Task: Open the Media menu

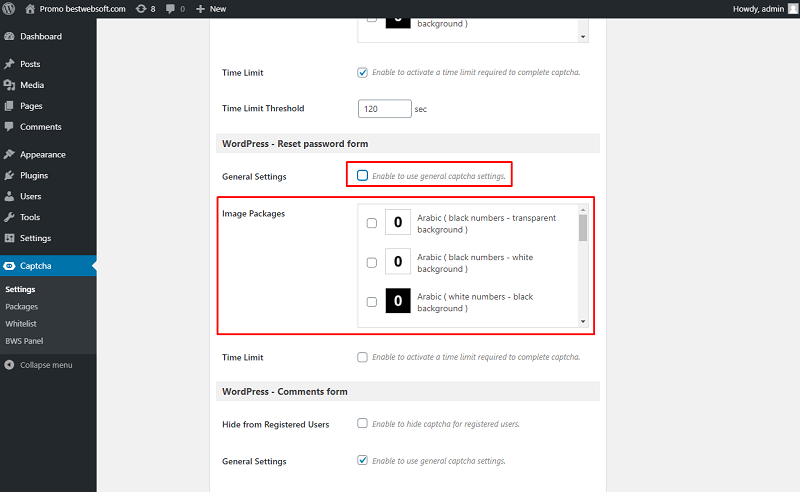Action: 32,85
